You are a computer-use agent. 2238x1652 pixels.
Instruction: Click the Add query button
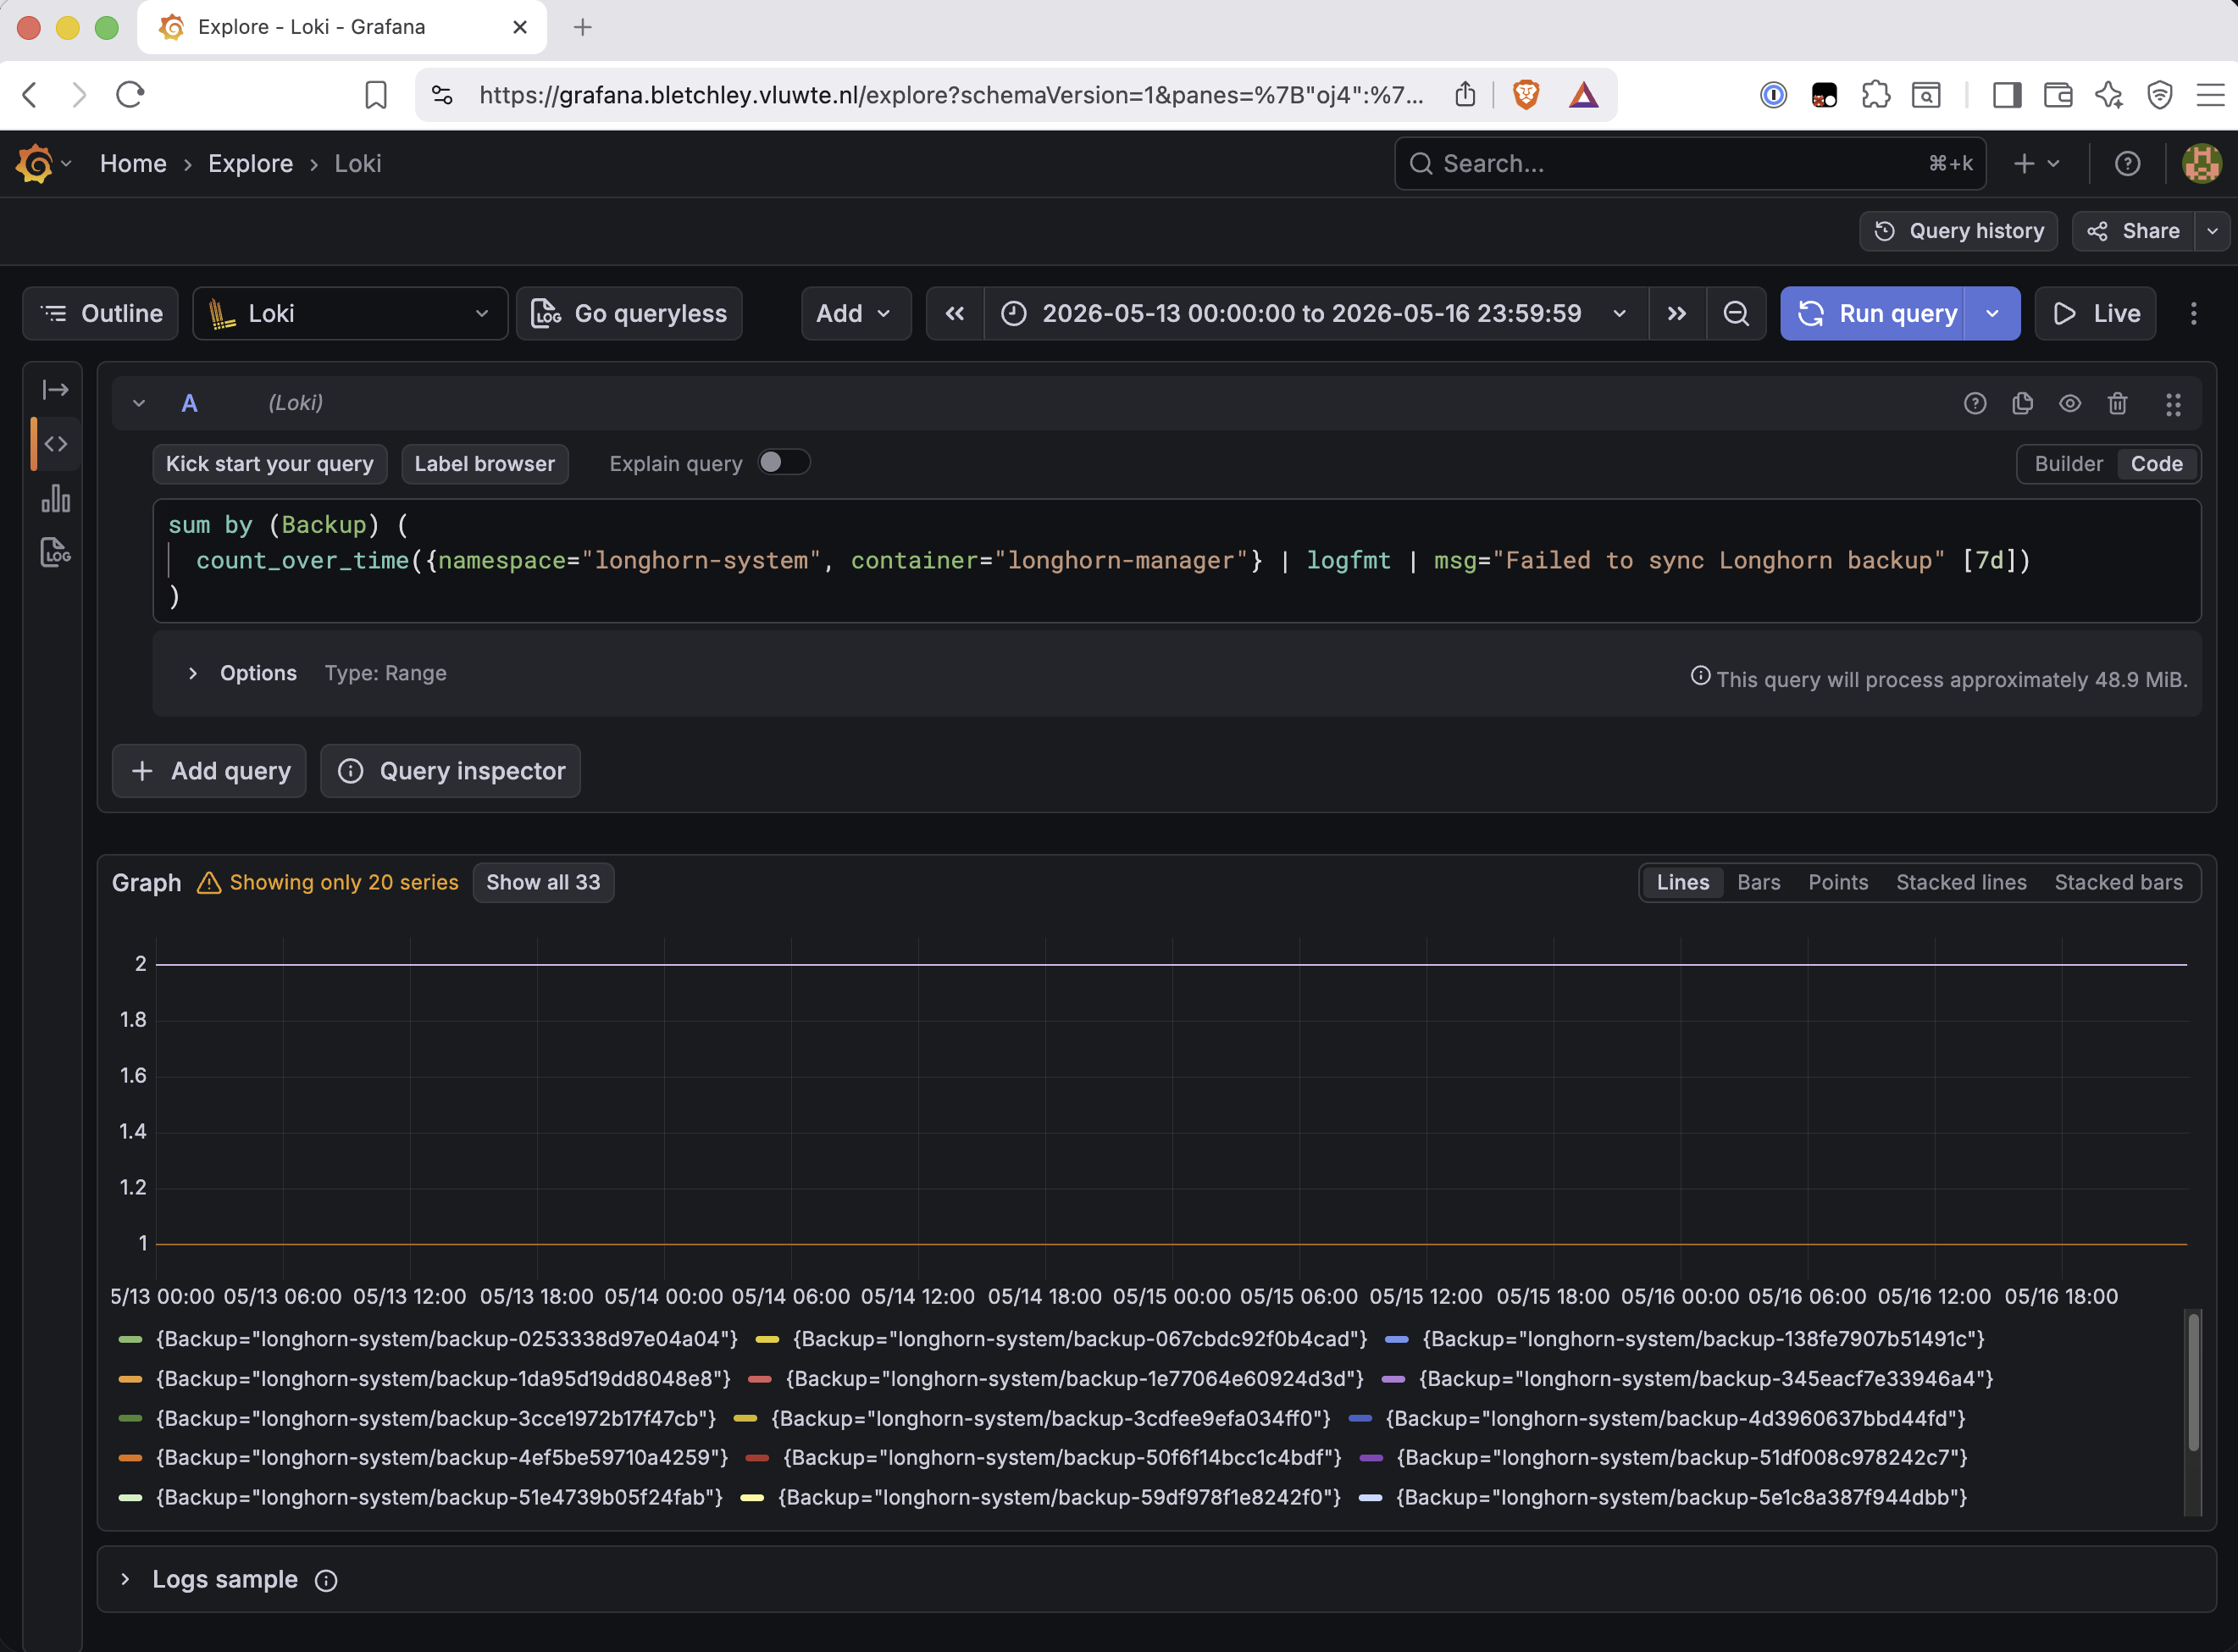click(209, 771)
